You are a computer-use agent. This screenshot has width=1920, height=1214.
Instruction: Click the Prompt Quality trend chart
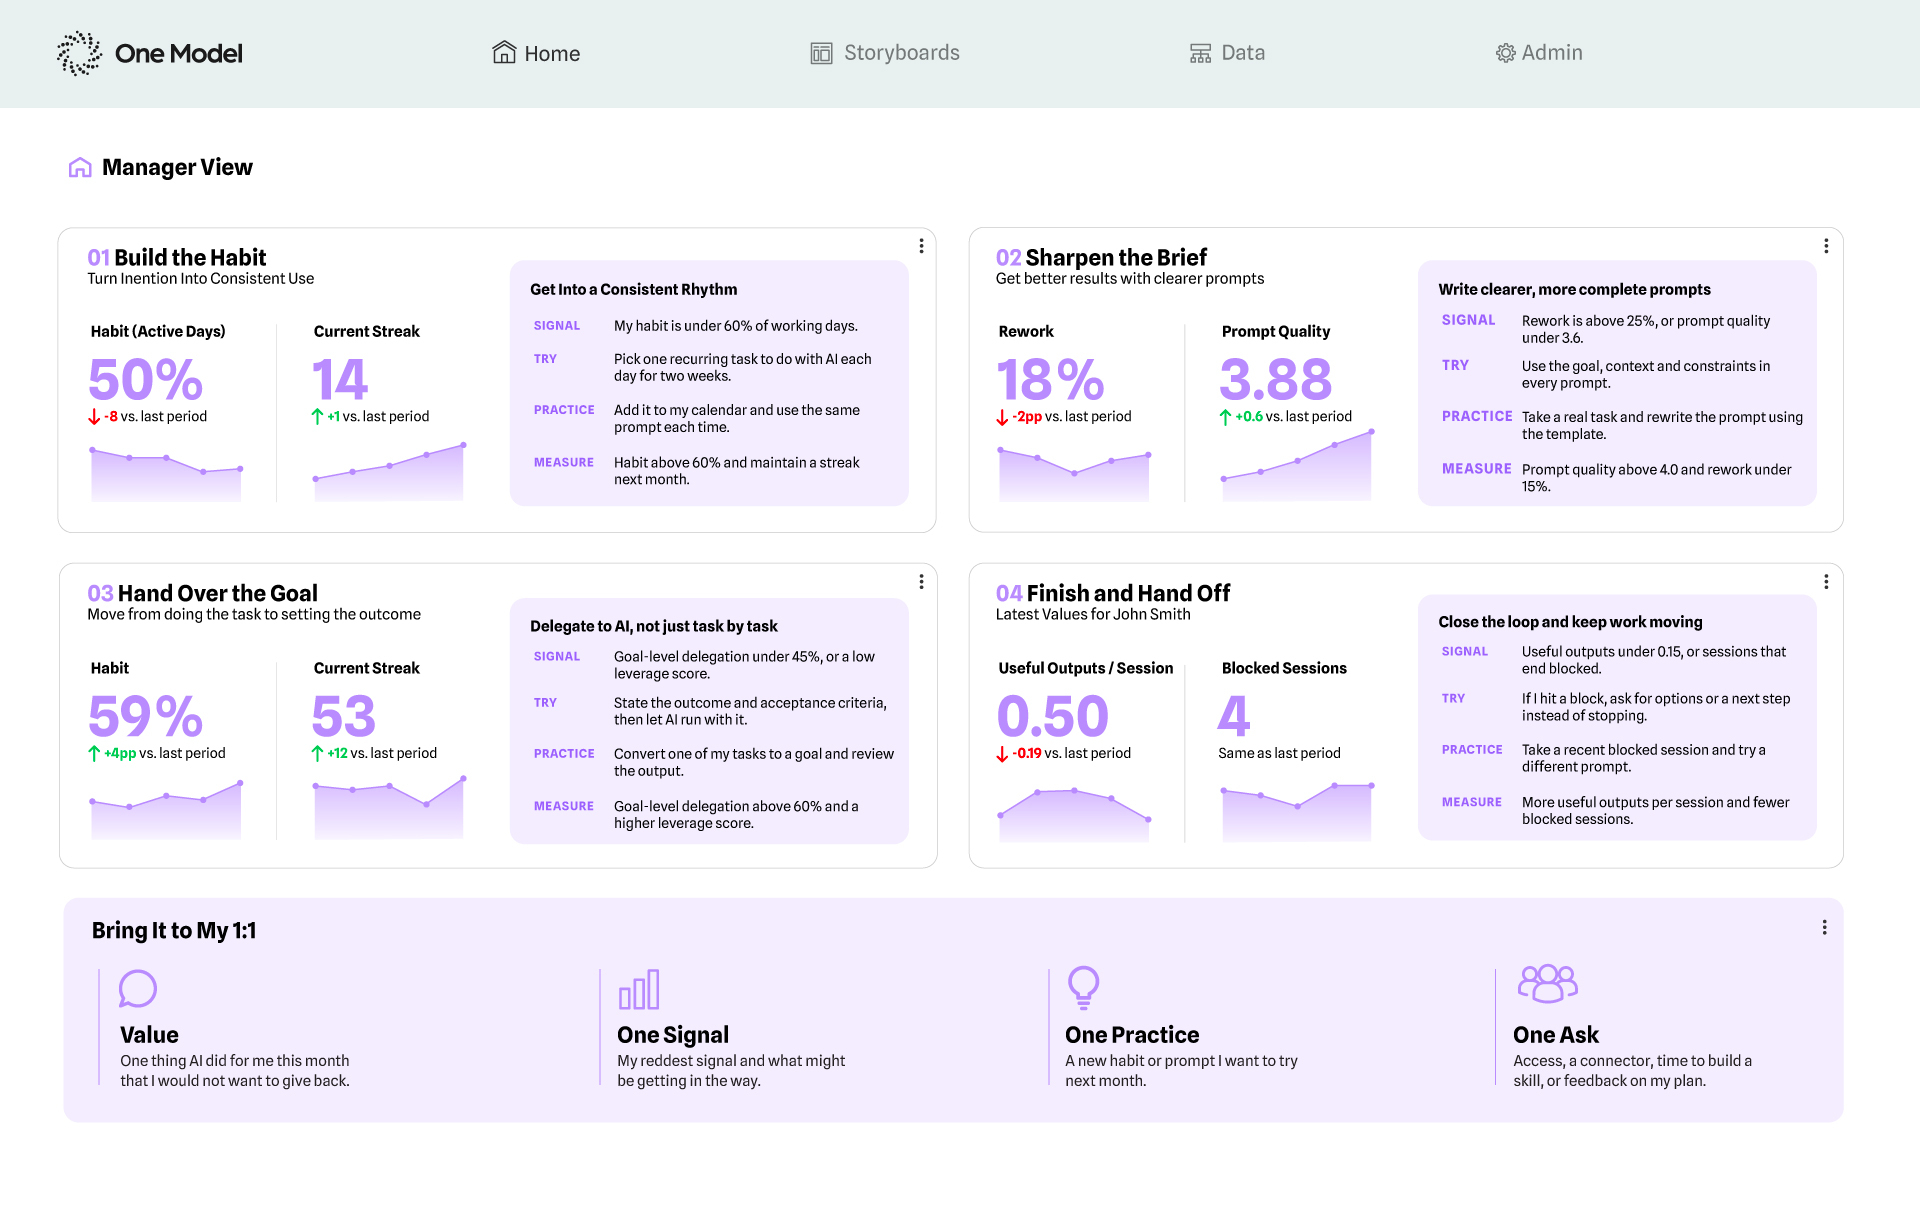[1296, 465]
